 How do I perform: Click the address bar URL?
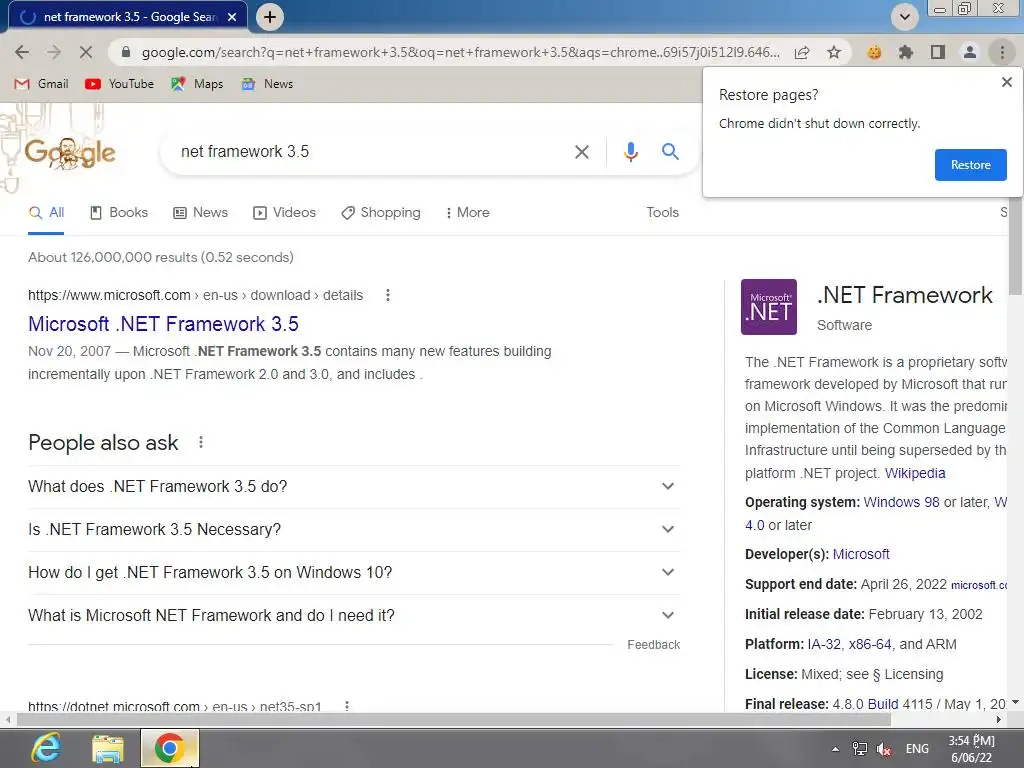[x=460, y=52]
